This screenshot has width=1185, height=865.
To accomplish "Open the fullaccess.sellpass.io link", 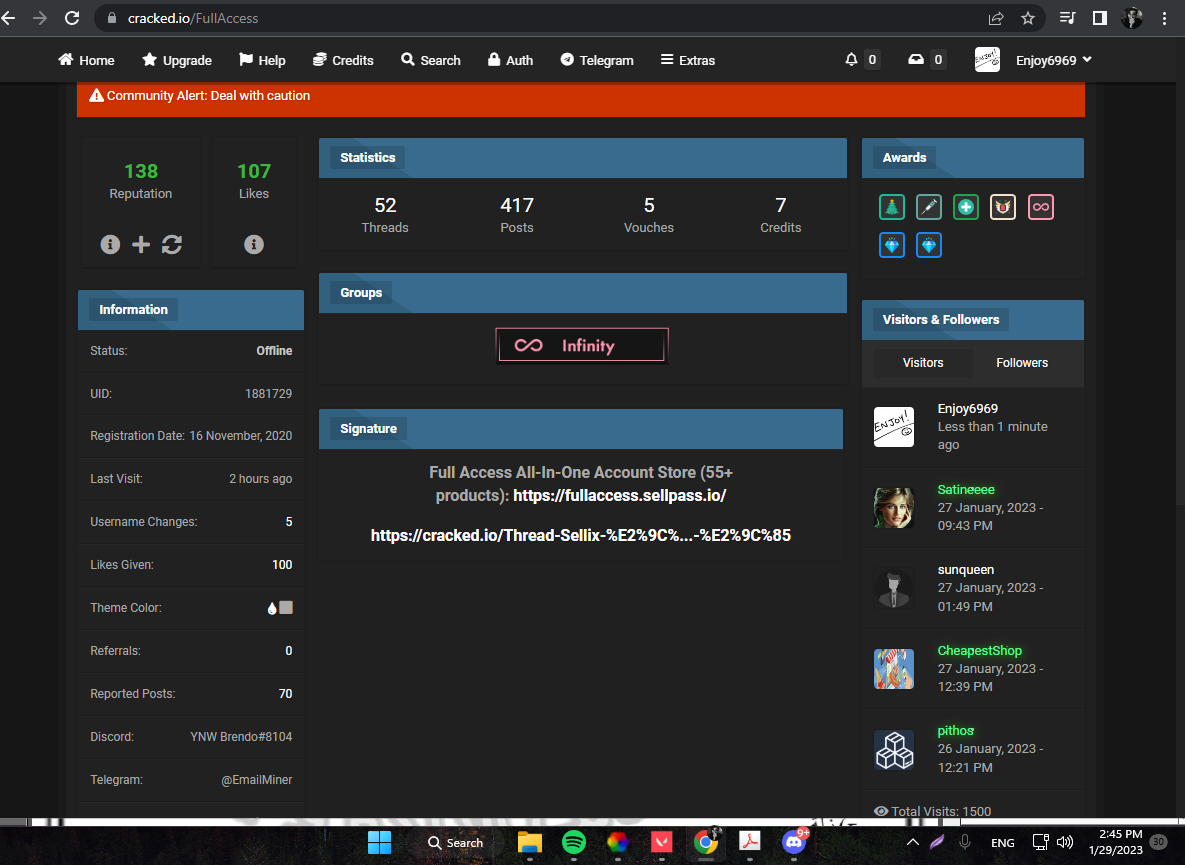I will pyautogui.click(x=620, y=496).
